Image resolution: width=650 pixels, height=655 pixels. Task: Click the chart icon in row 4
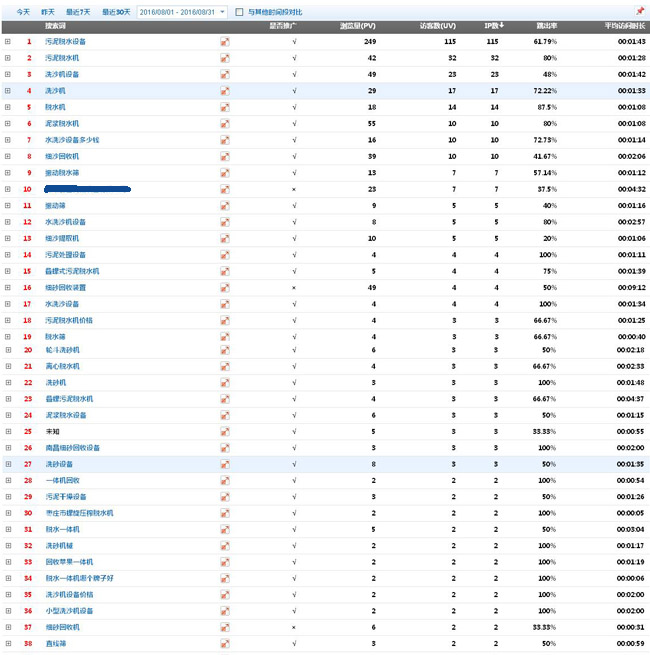[225, 91]
